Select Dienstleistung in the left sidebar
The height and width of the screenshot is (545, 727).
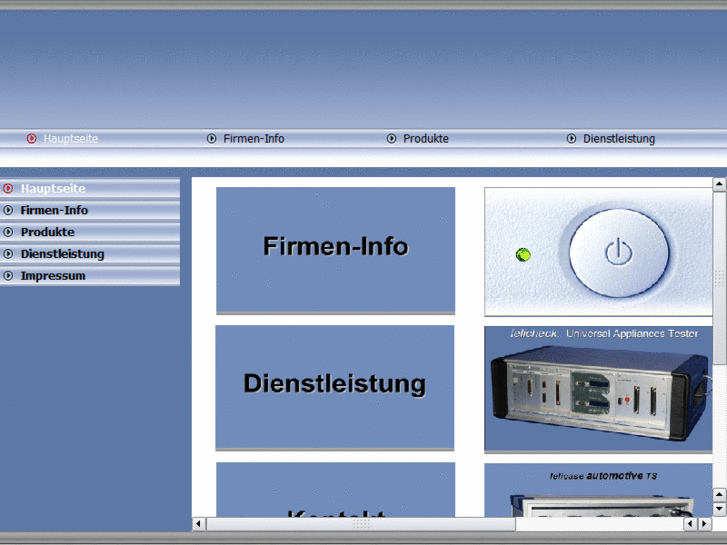90,254
